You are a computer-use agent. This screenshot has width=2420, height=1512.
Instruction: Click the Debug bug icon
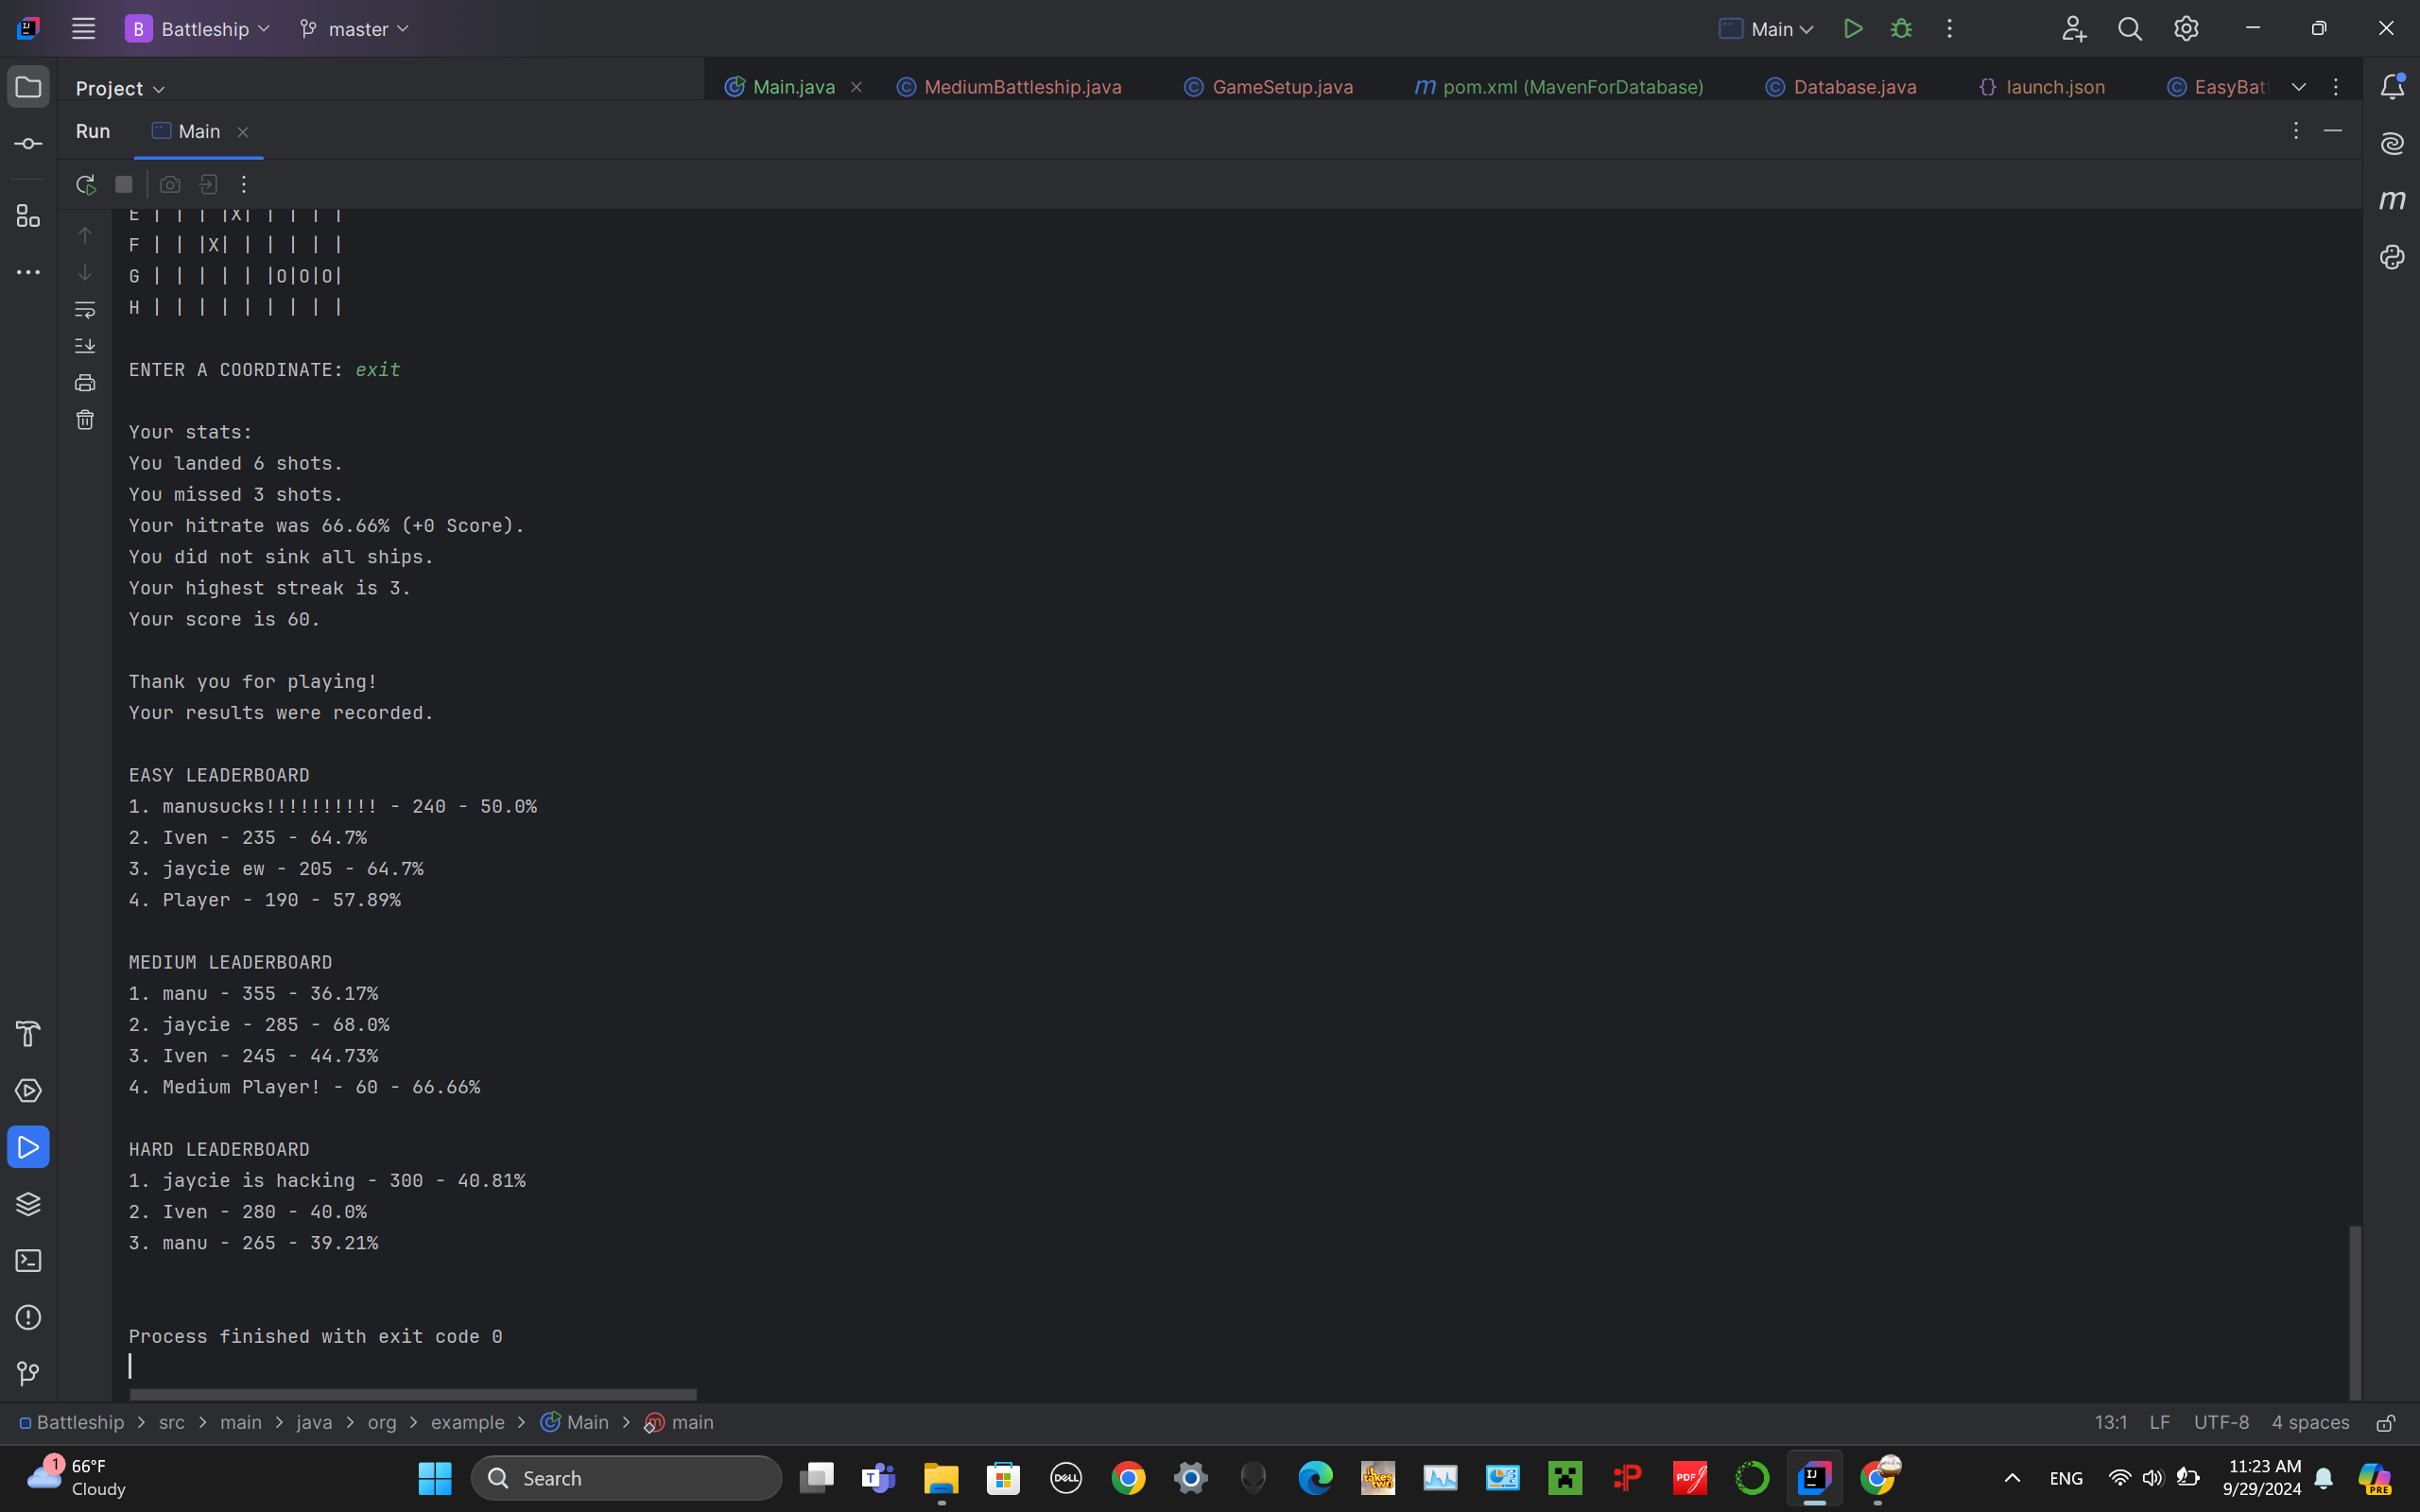point(1901,29)
